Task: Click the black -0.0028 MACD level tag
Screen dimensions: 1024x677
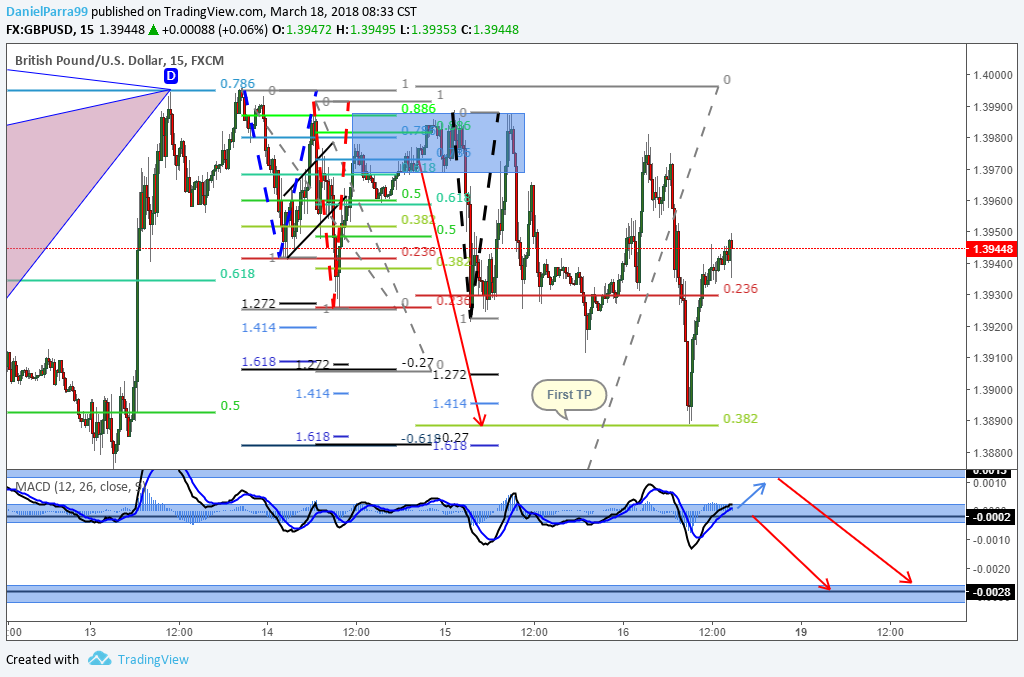Action: tap(992, 592)
